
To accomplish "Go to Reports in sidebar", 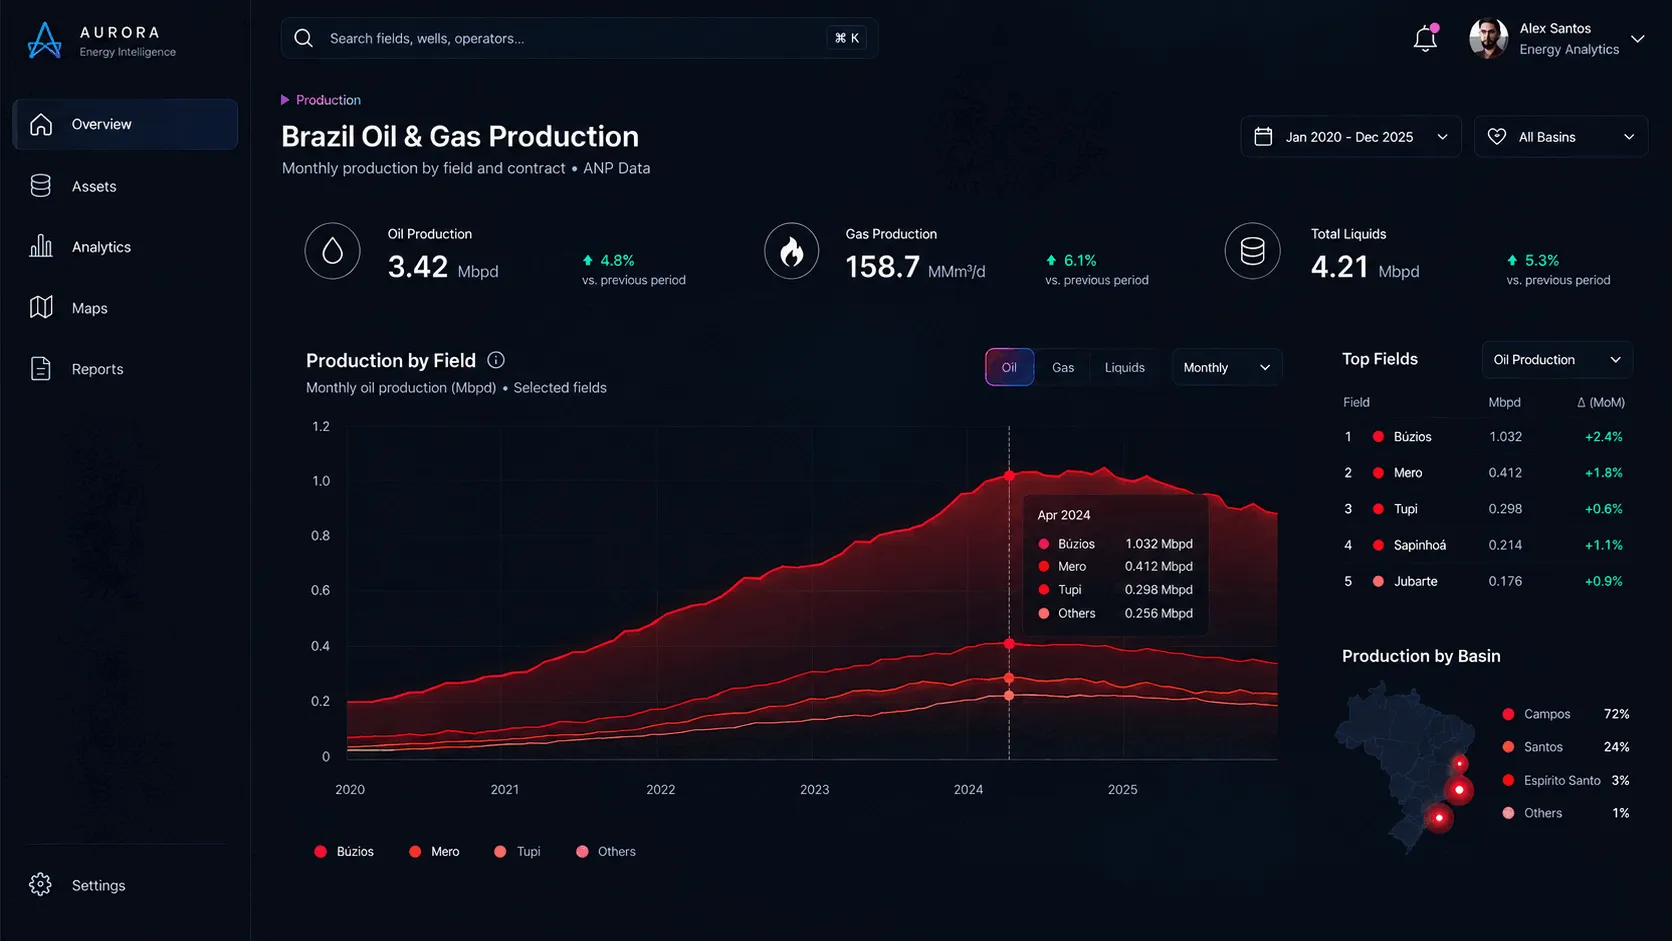I will point(125,369).
